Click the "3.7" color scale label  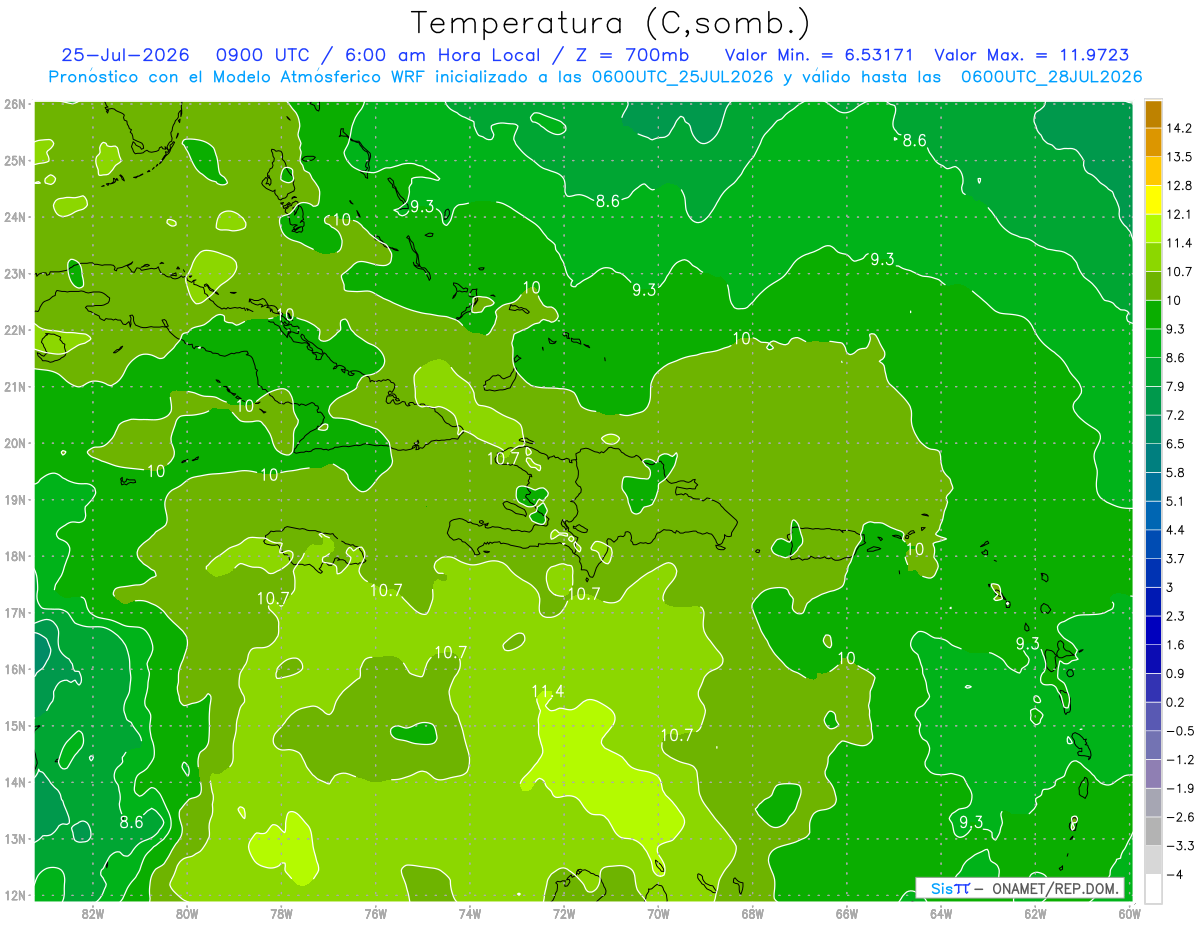[x=1176, y=558]
